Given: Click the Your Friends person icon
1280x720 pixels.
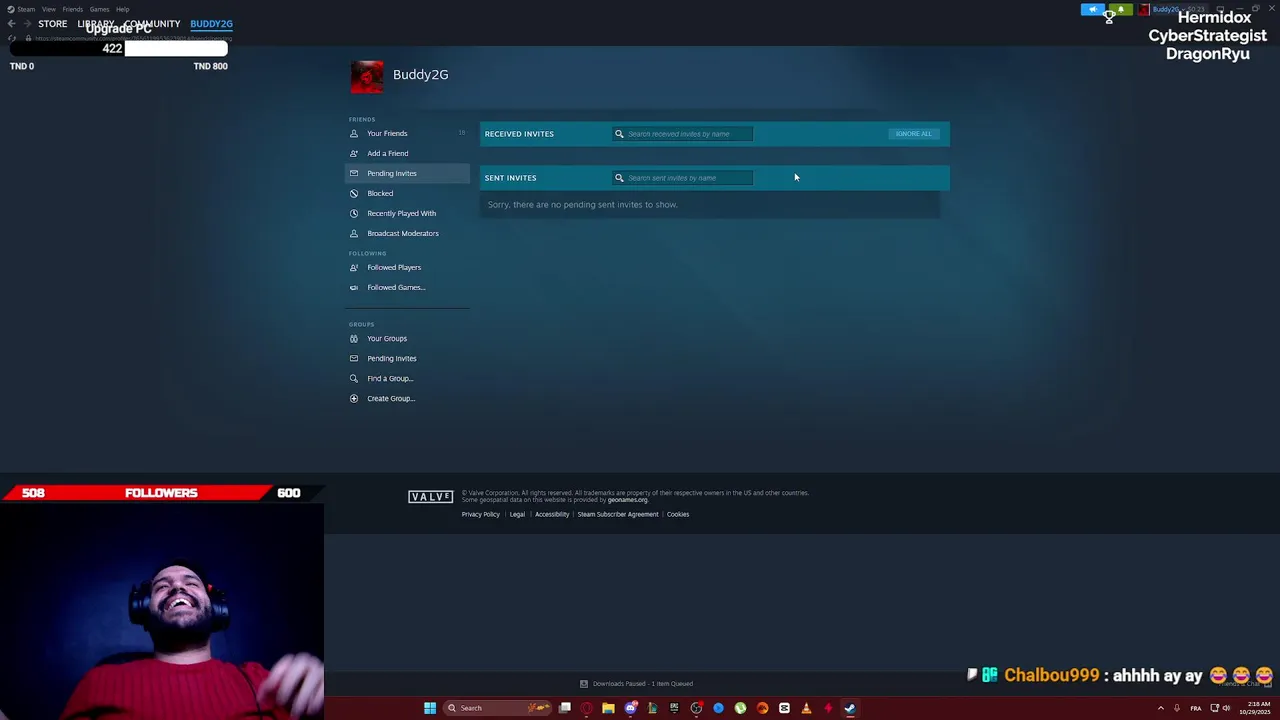Looking at the screenshot, I should click(x=353, y=133).
